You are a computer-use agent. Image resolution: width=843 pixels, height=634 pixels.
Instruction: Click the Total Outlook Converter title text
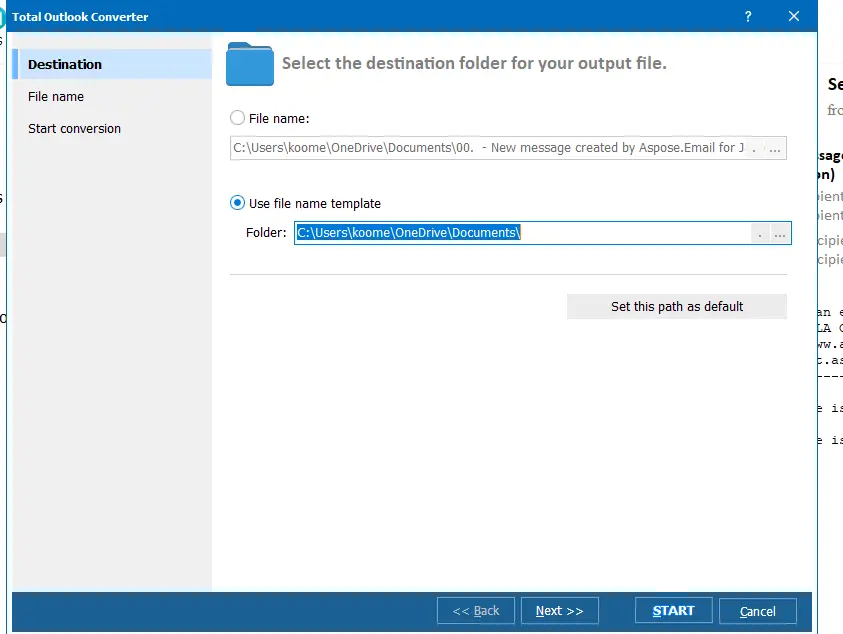coord(80,17)
